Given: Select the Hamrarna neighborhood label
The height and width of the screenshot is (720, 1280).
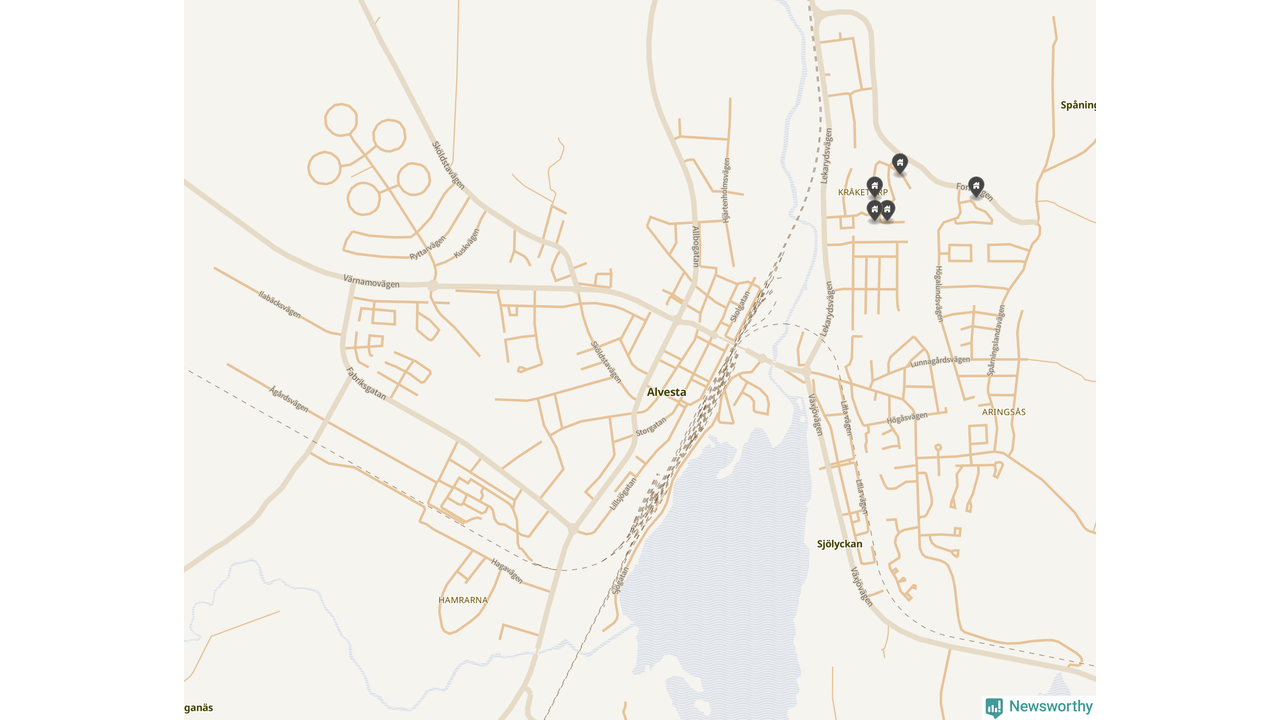Looking at the screenshot, I should 463,600.
